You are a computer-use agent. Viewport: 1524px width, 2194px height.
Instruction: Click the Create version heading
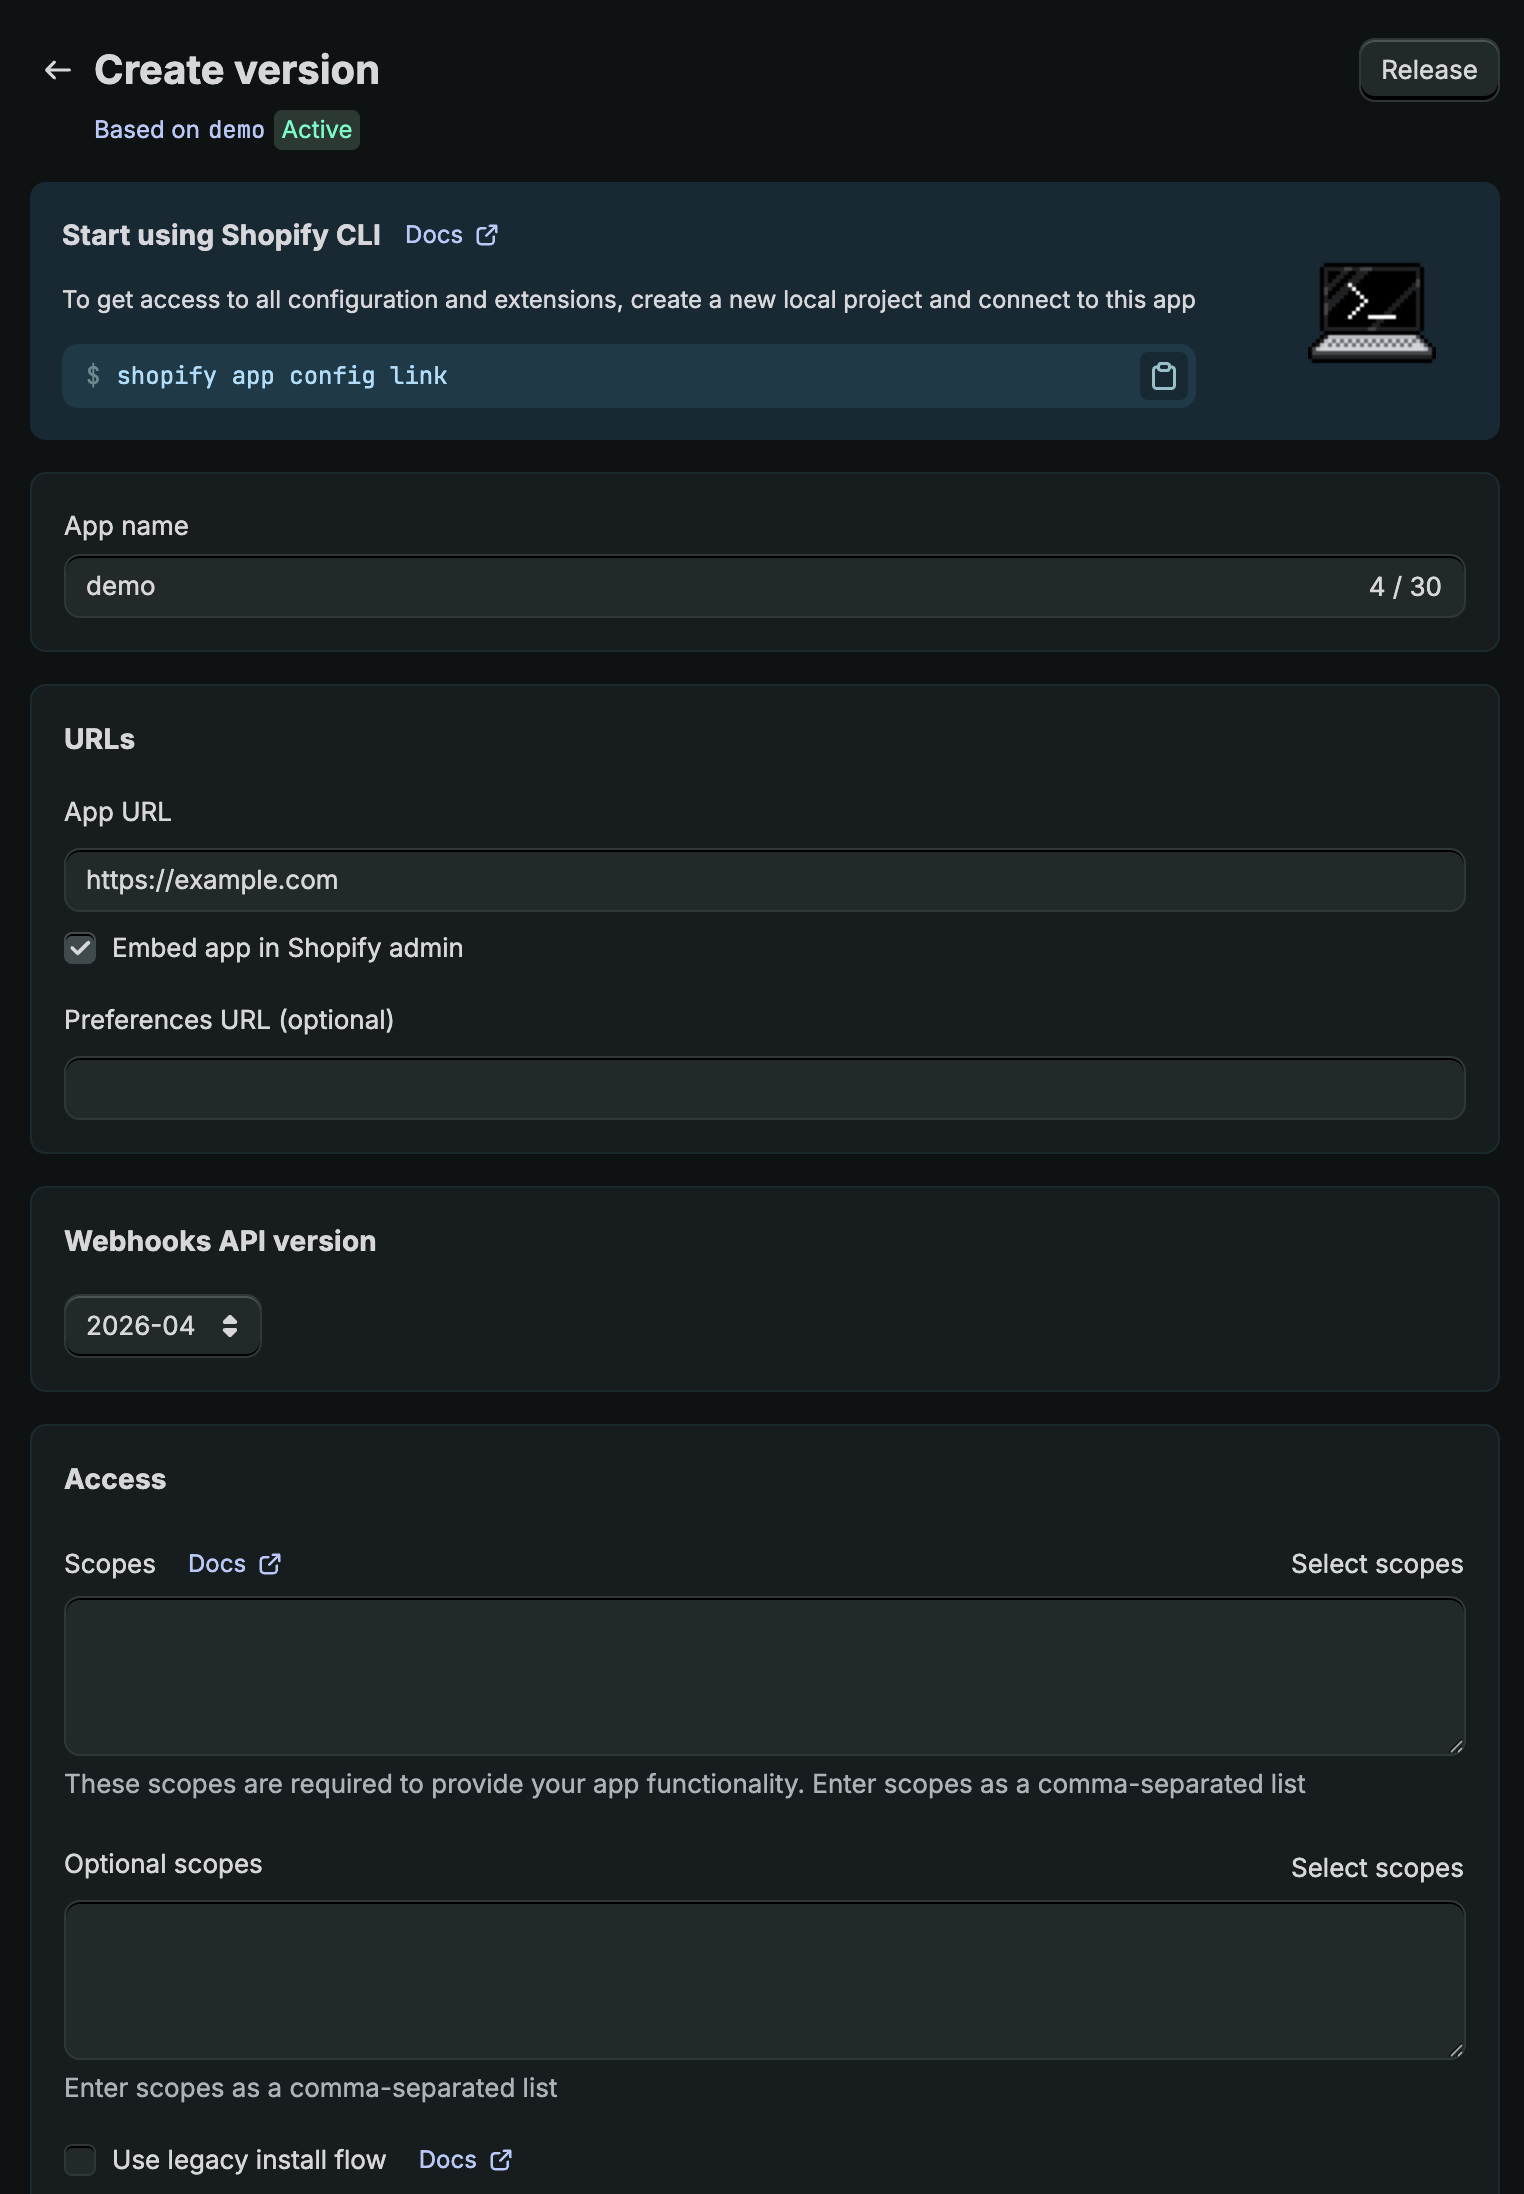click(x=237, y=70)
